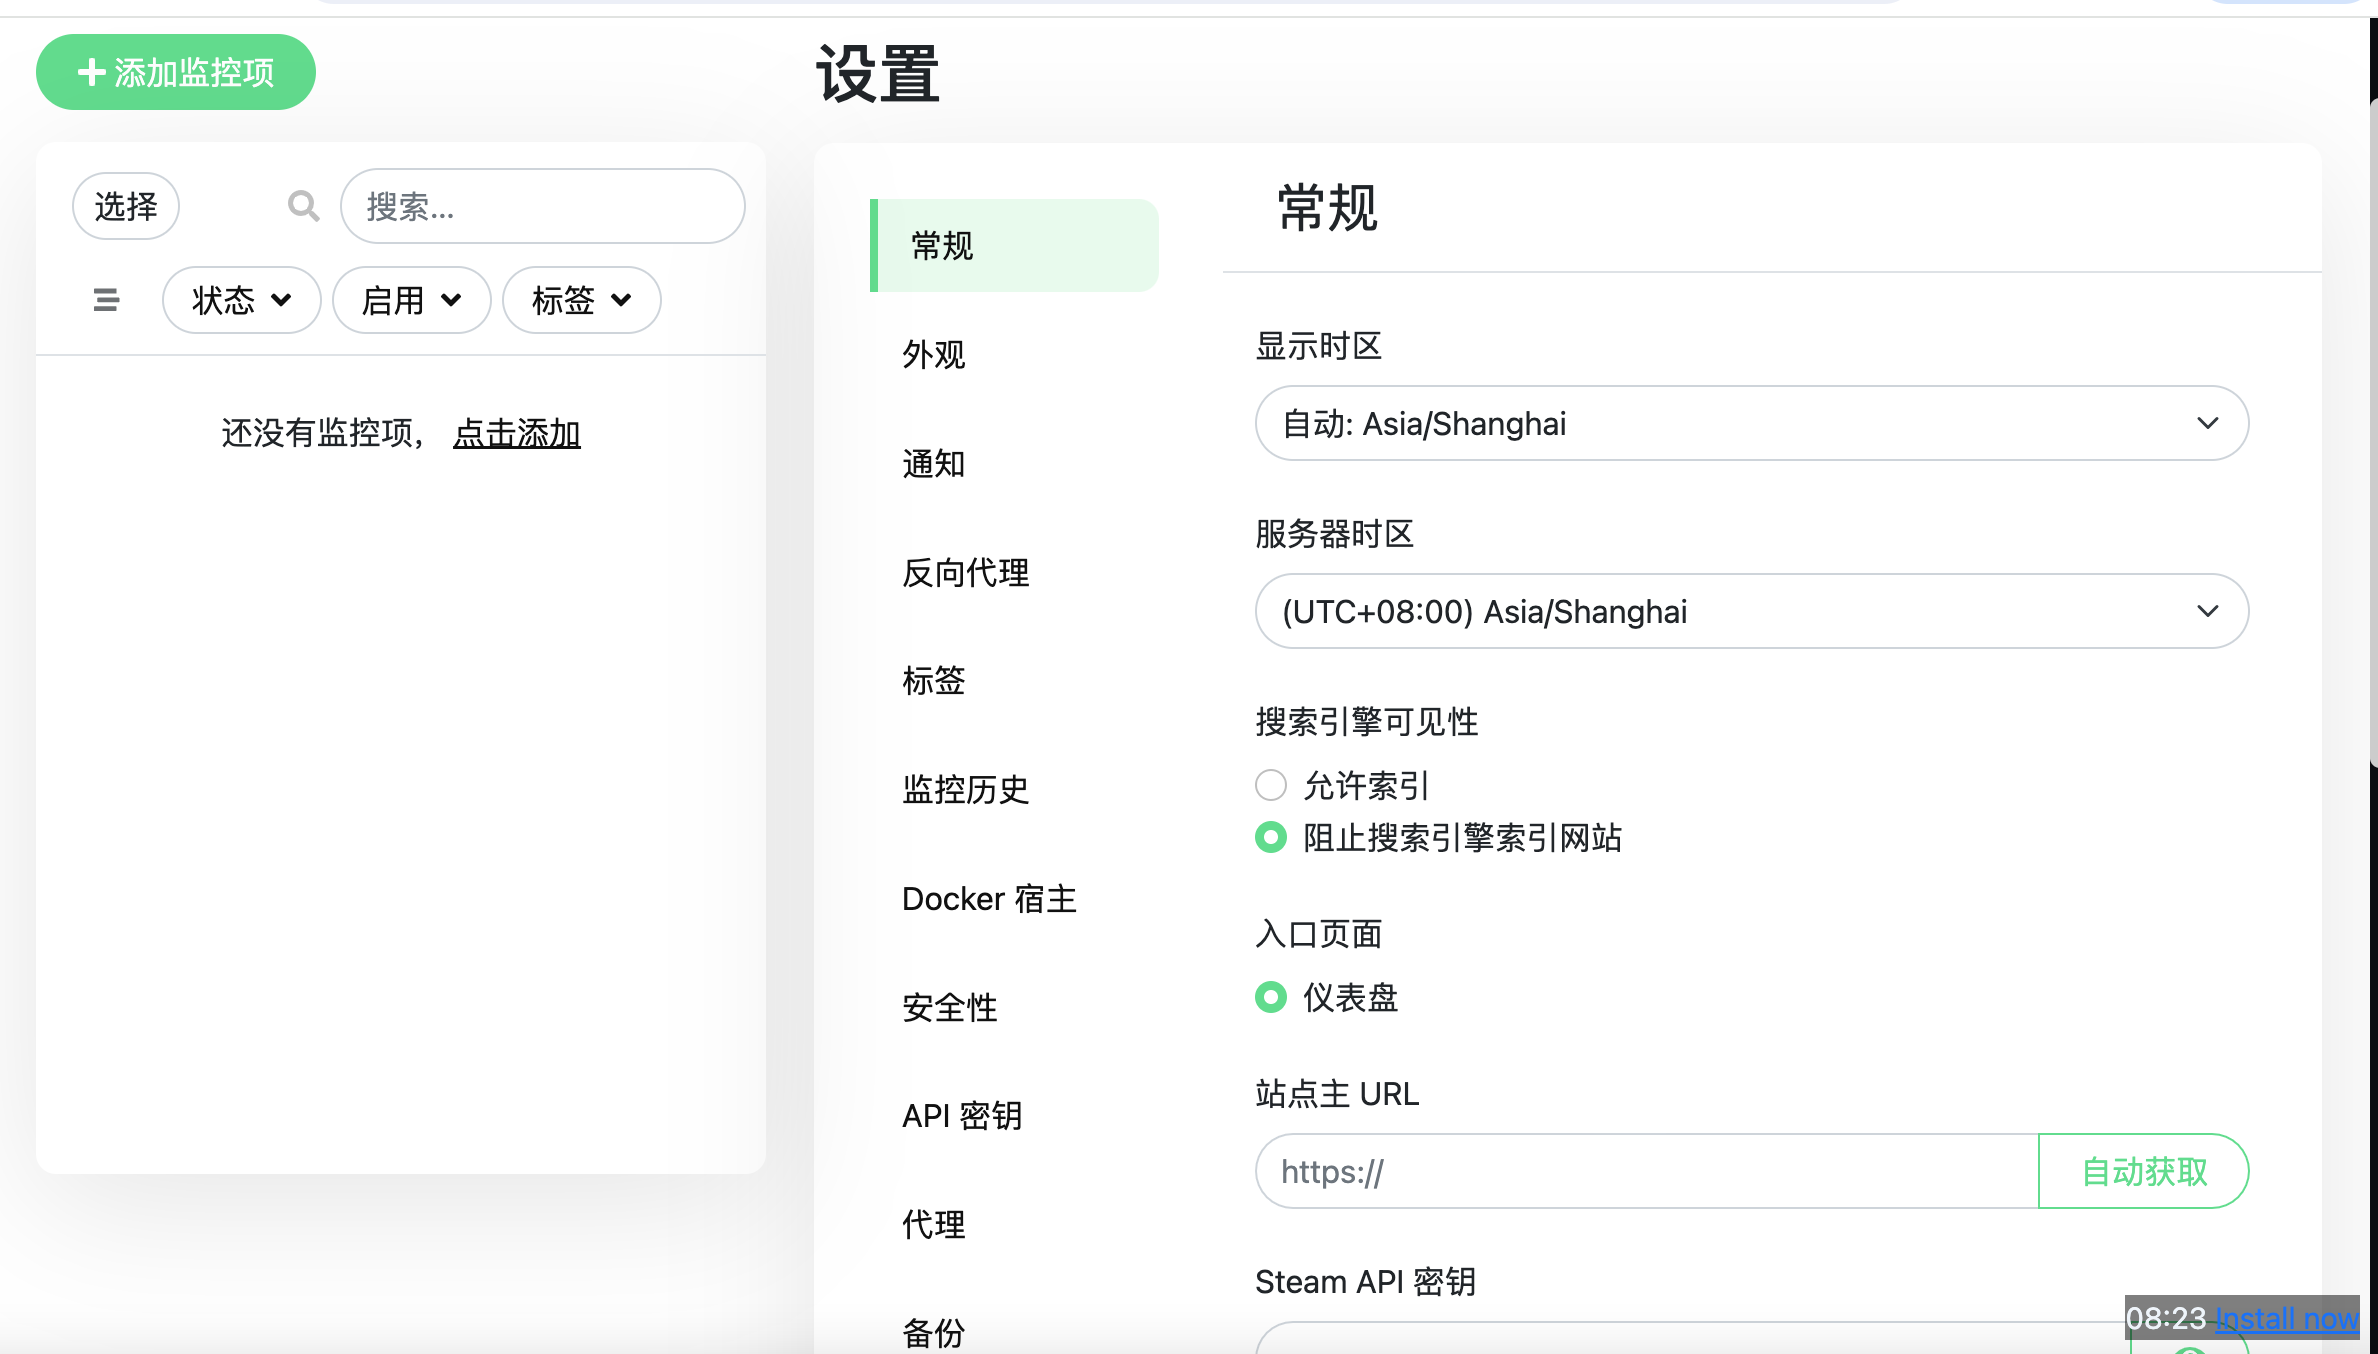The height and width of the screenshot is (1354, 2378).
Task: Click the 自动获取 auto-get button
Action: pyautogui.click(x=2144, y=1171)
